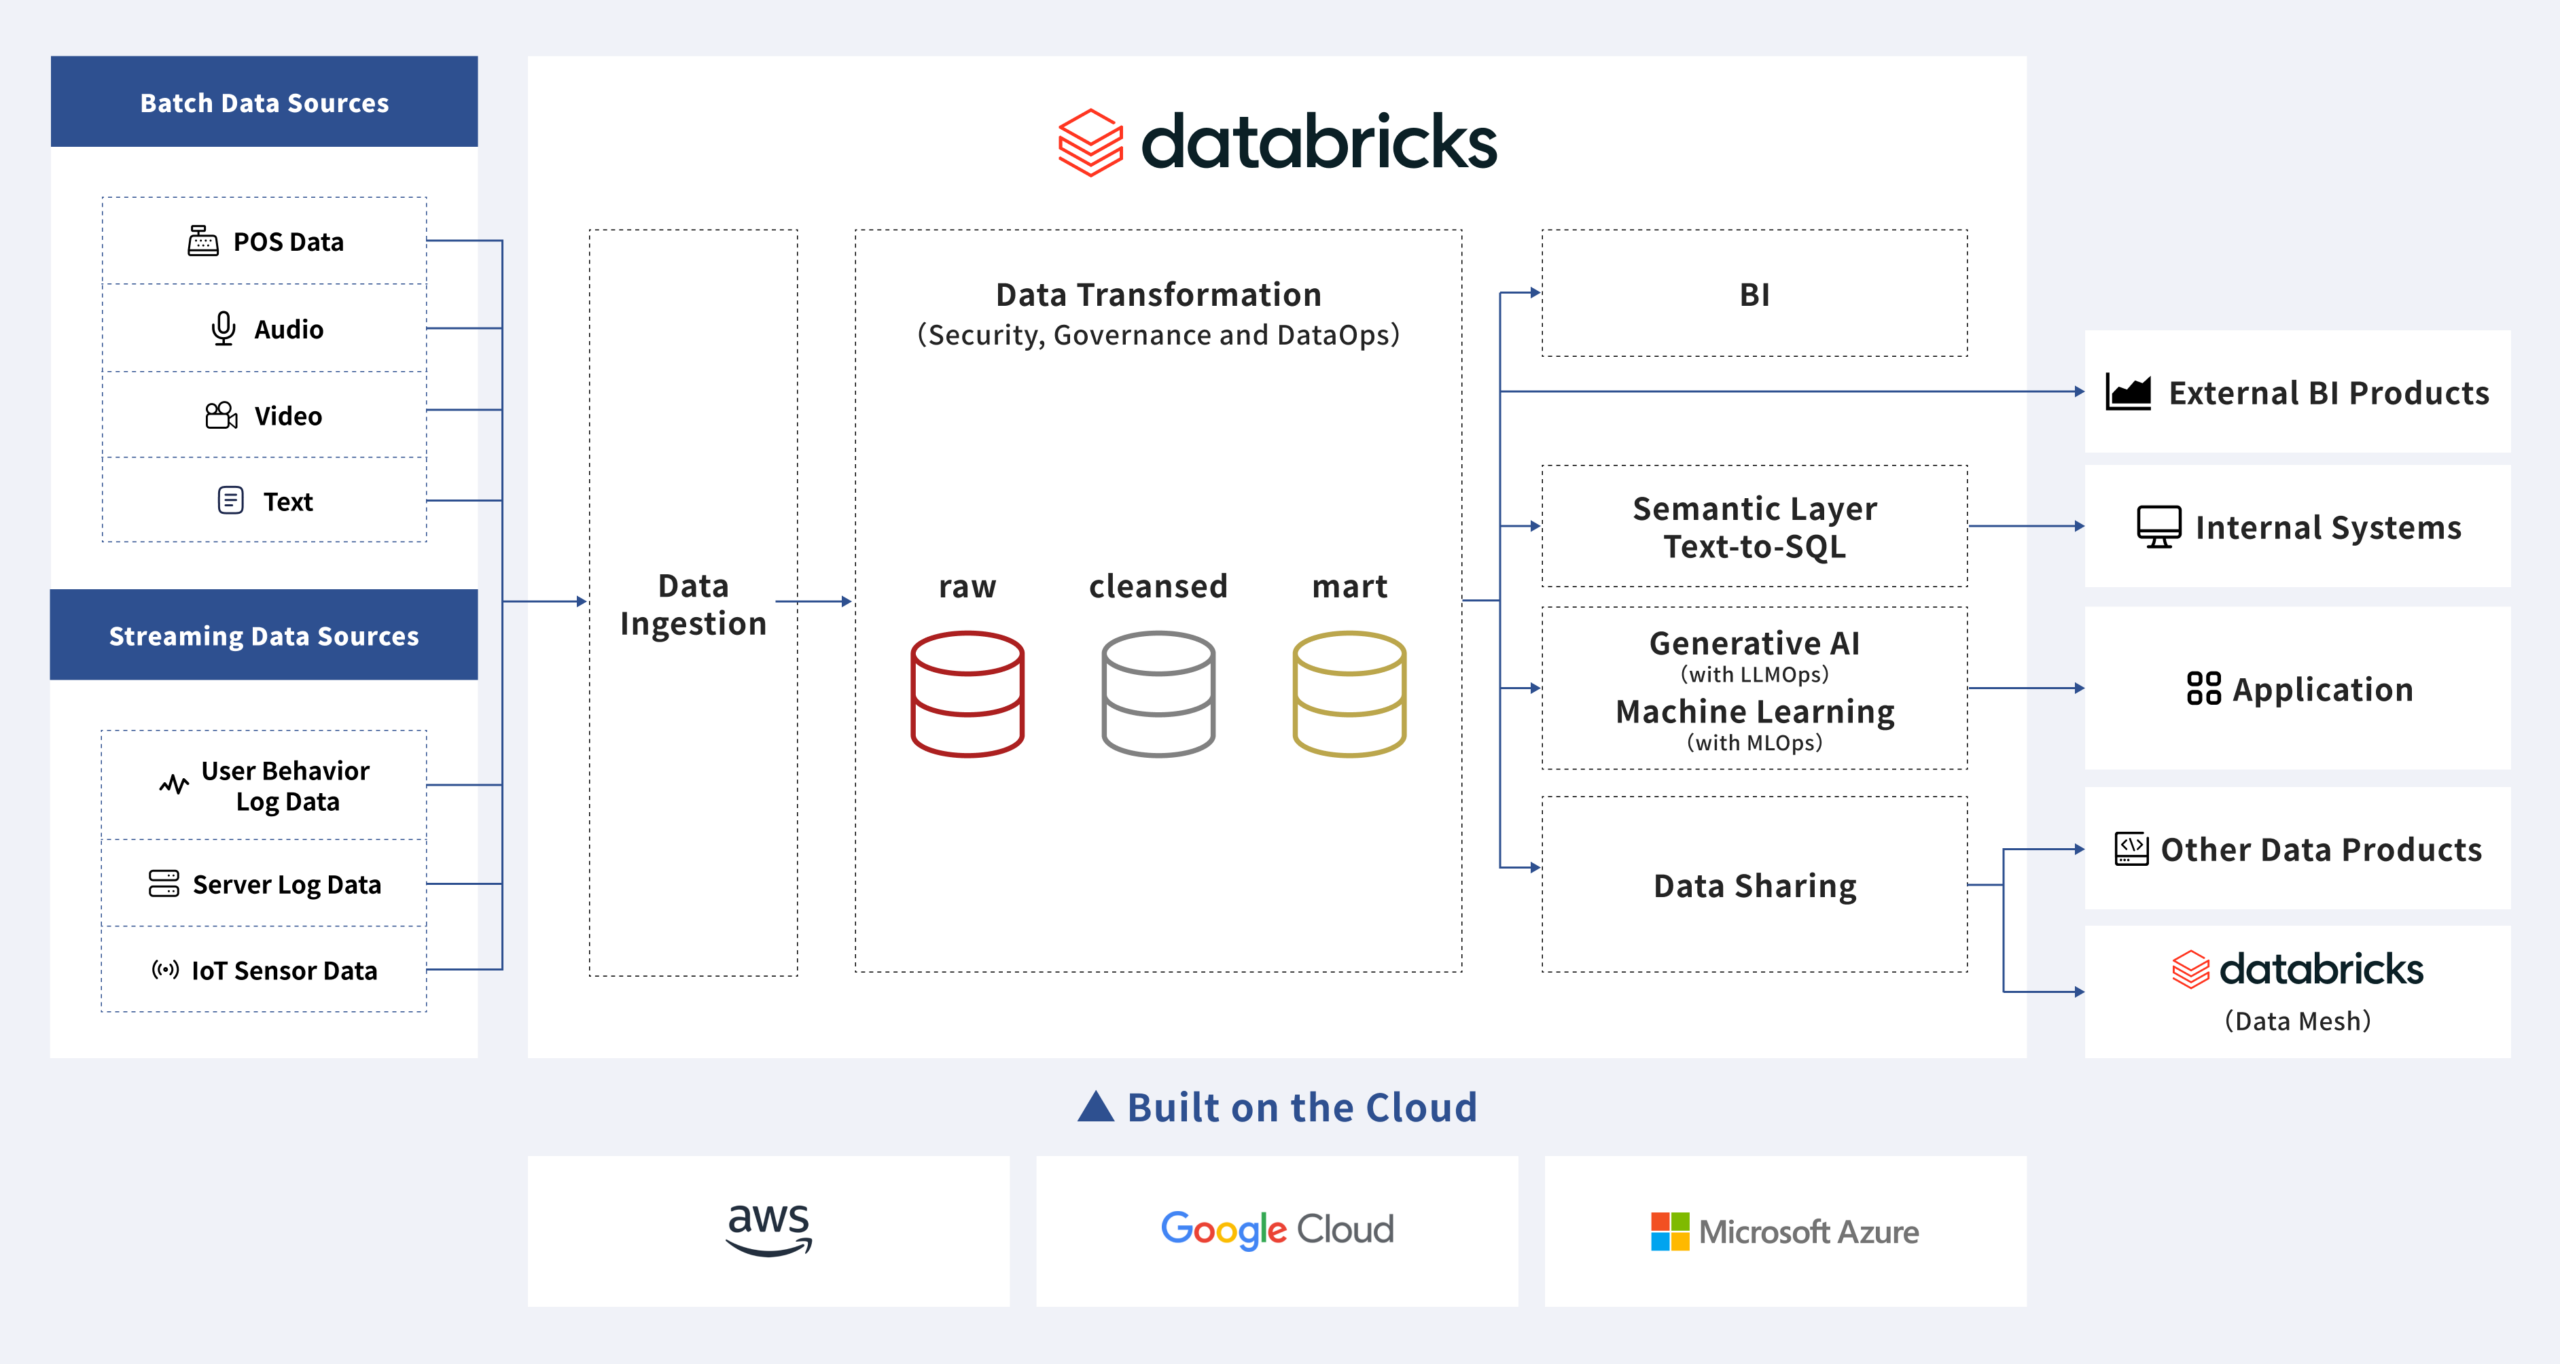
Task: Select the External BI Products chart icon
Action: point(2130,392)
